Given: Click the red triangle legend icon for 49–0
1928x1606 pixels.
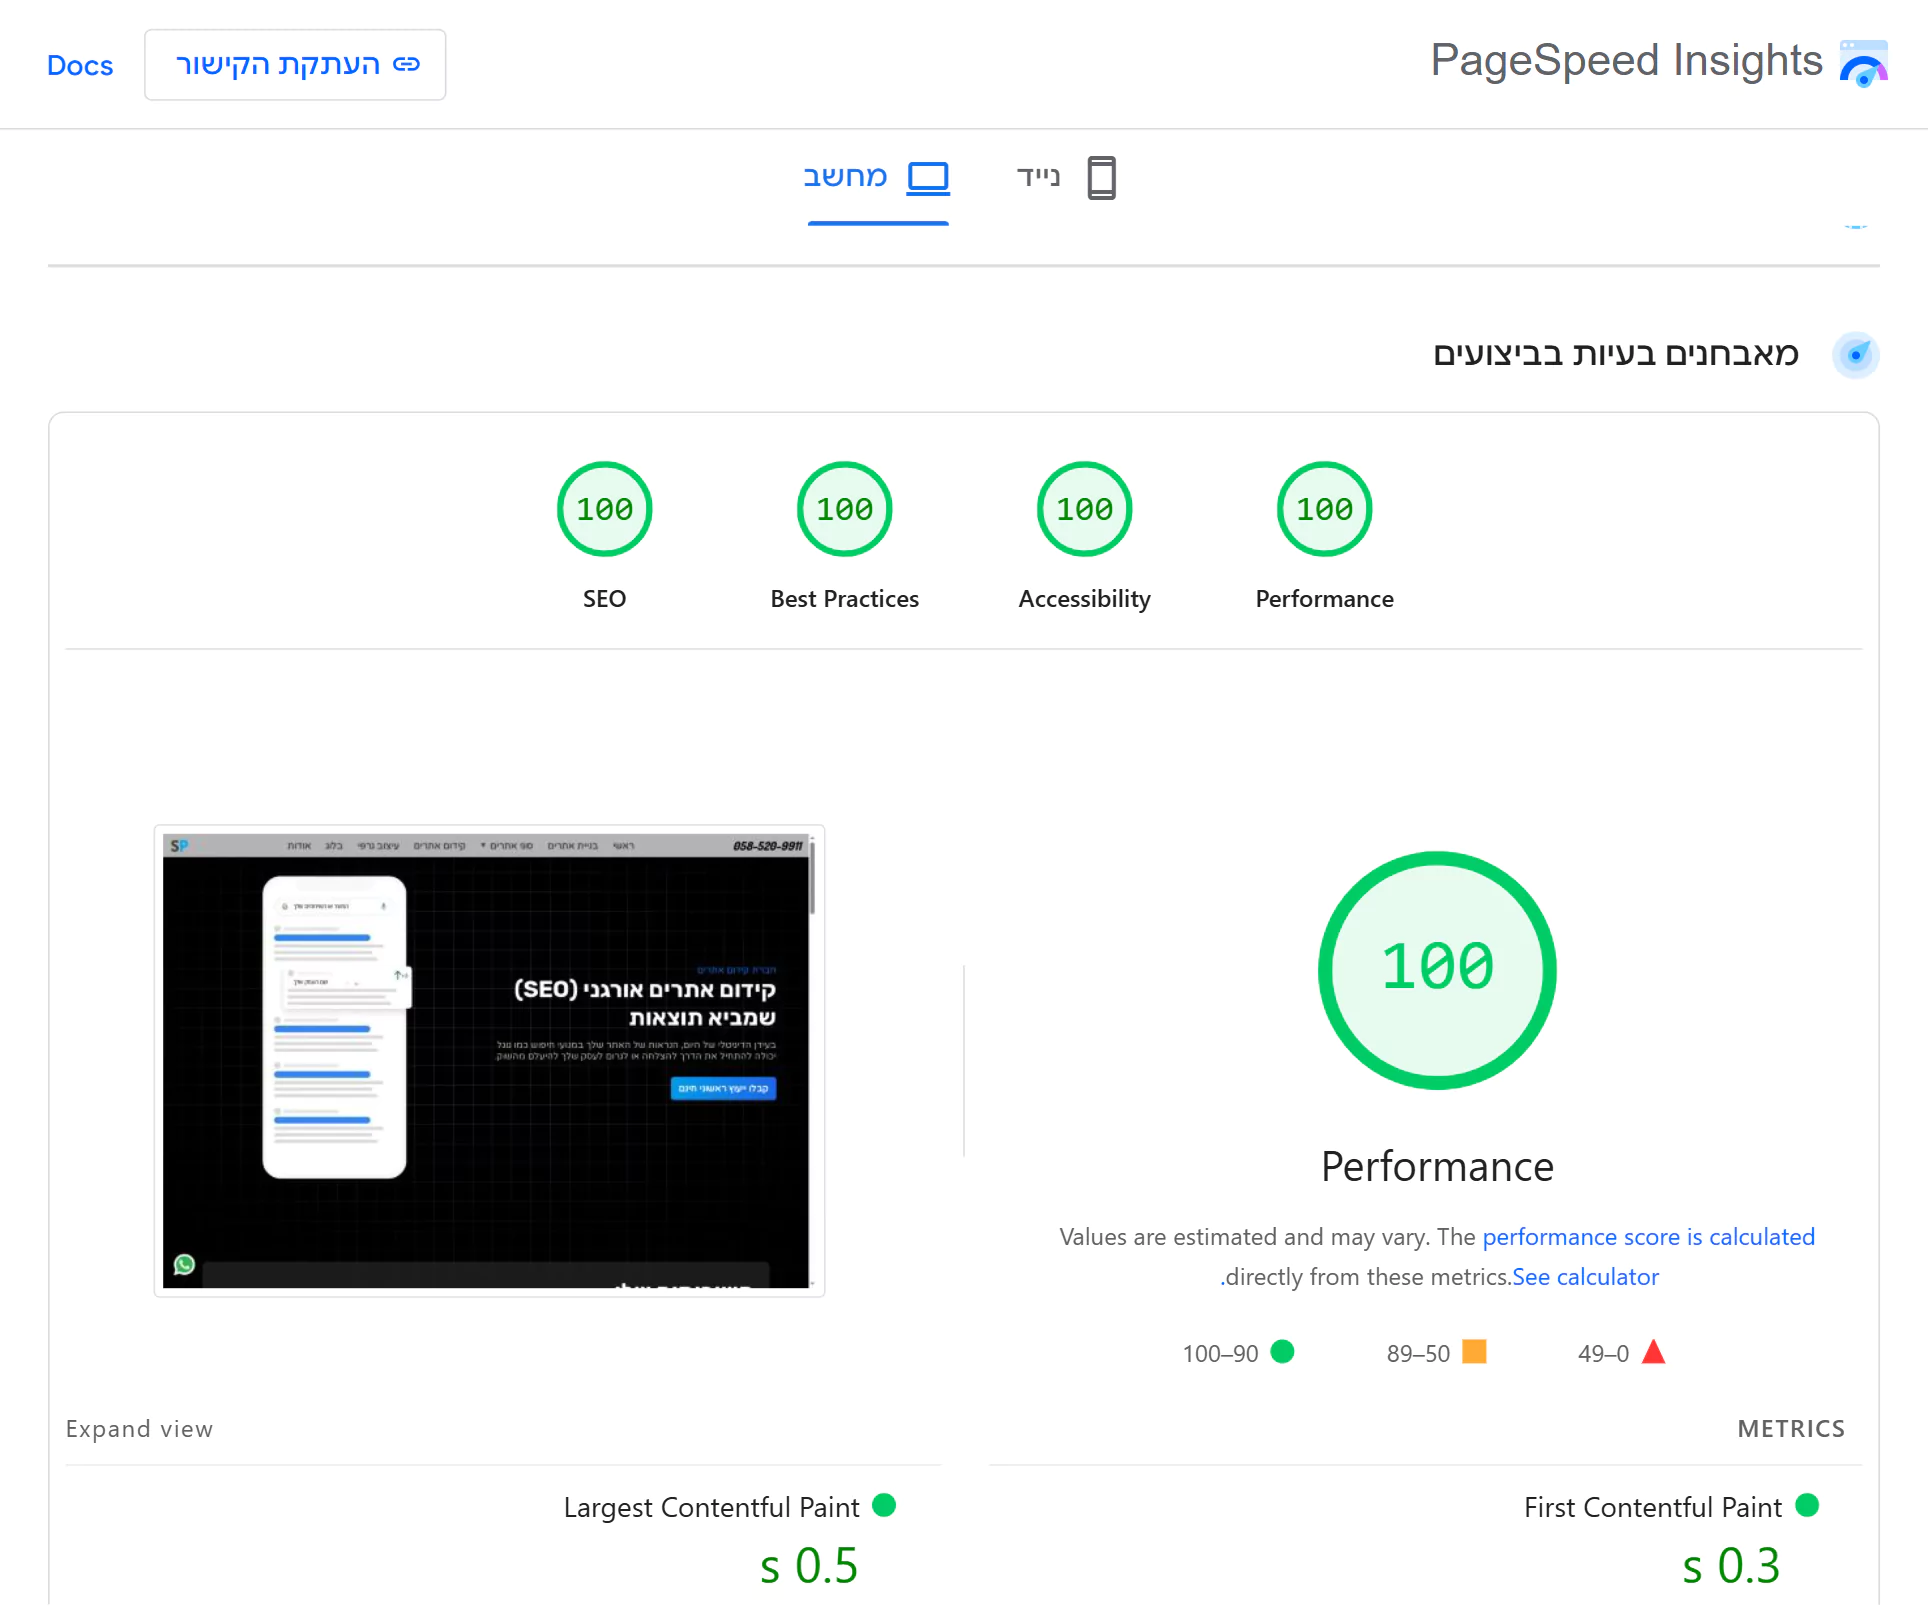Looking at the screenshot, I should tap(1655, 1353).
